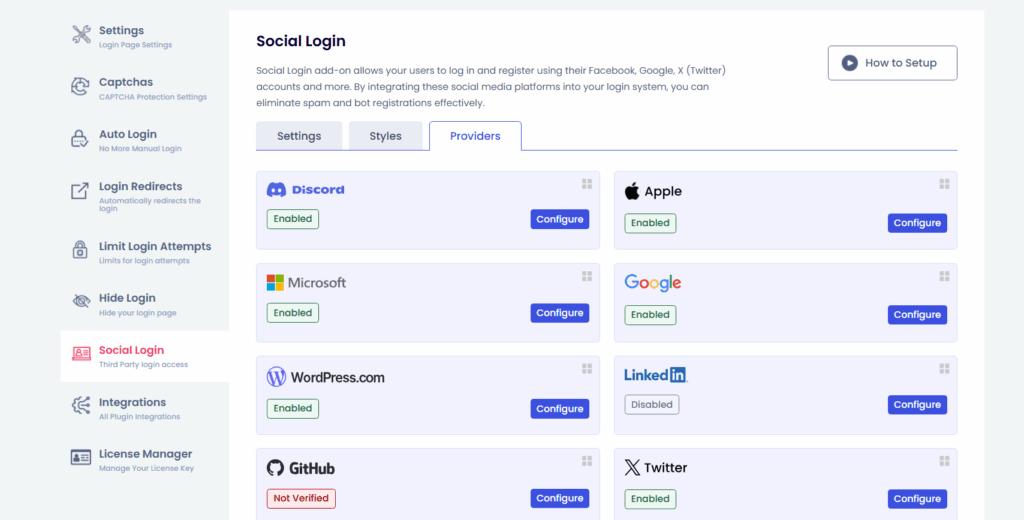Click the GitHub logo icon
The height and width of the screenshot is (520, 1024).
point(276,468)
